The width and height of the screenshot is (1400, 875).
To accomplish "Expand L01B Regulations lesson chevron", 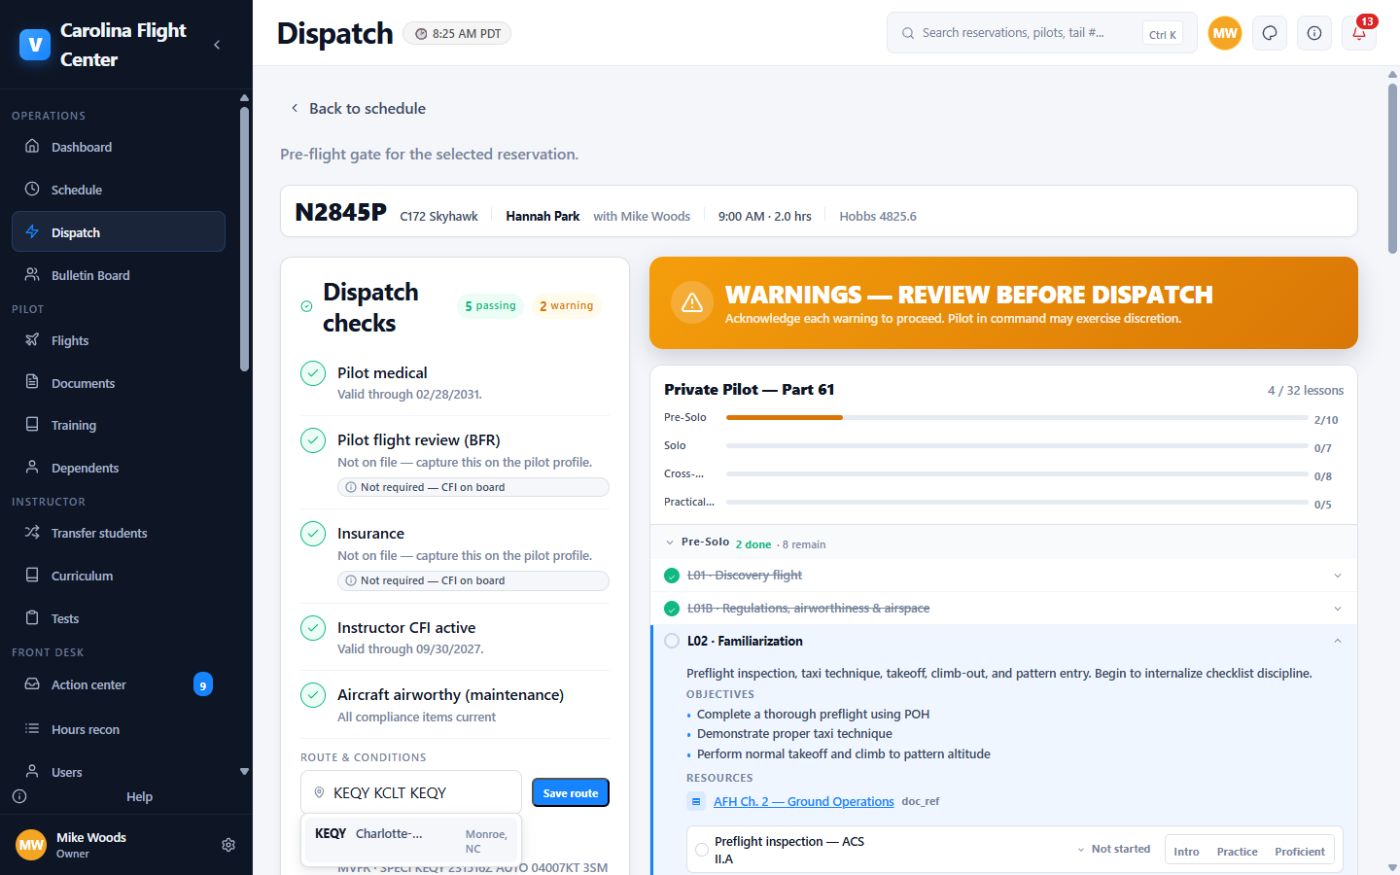I will (1337, 608).
